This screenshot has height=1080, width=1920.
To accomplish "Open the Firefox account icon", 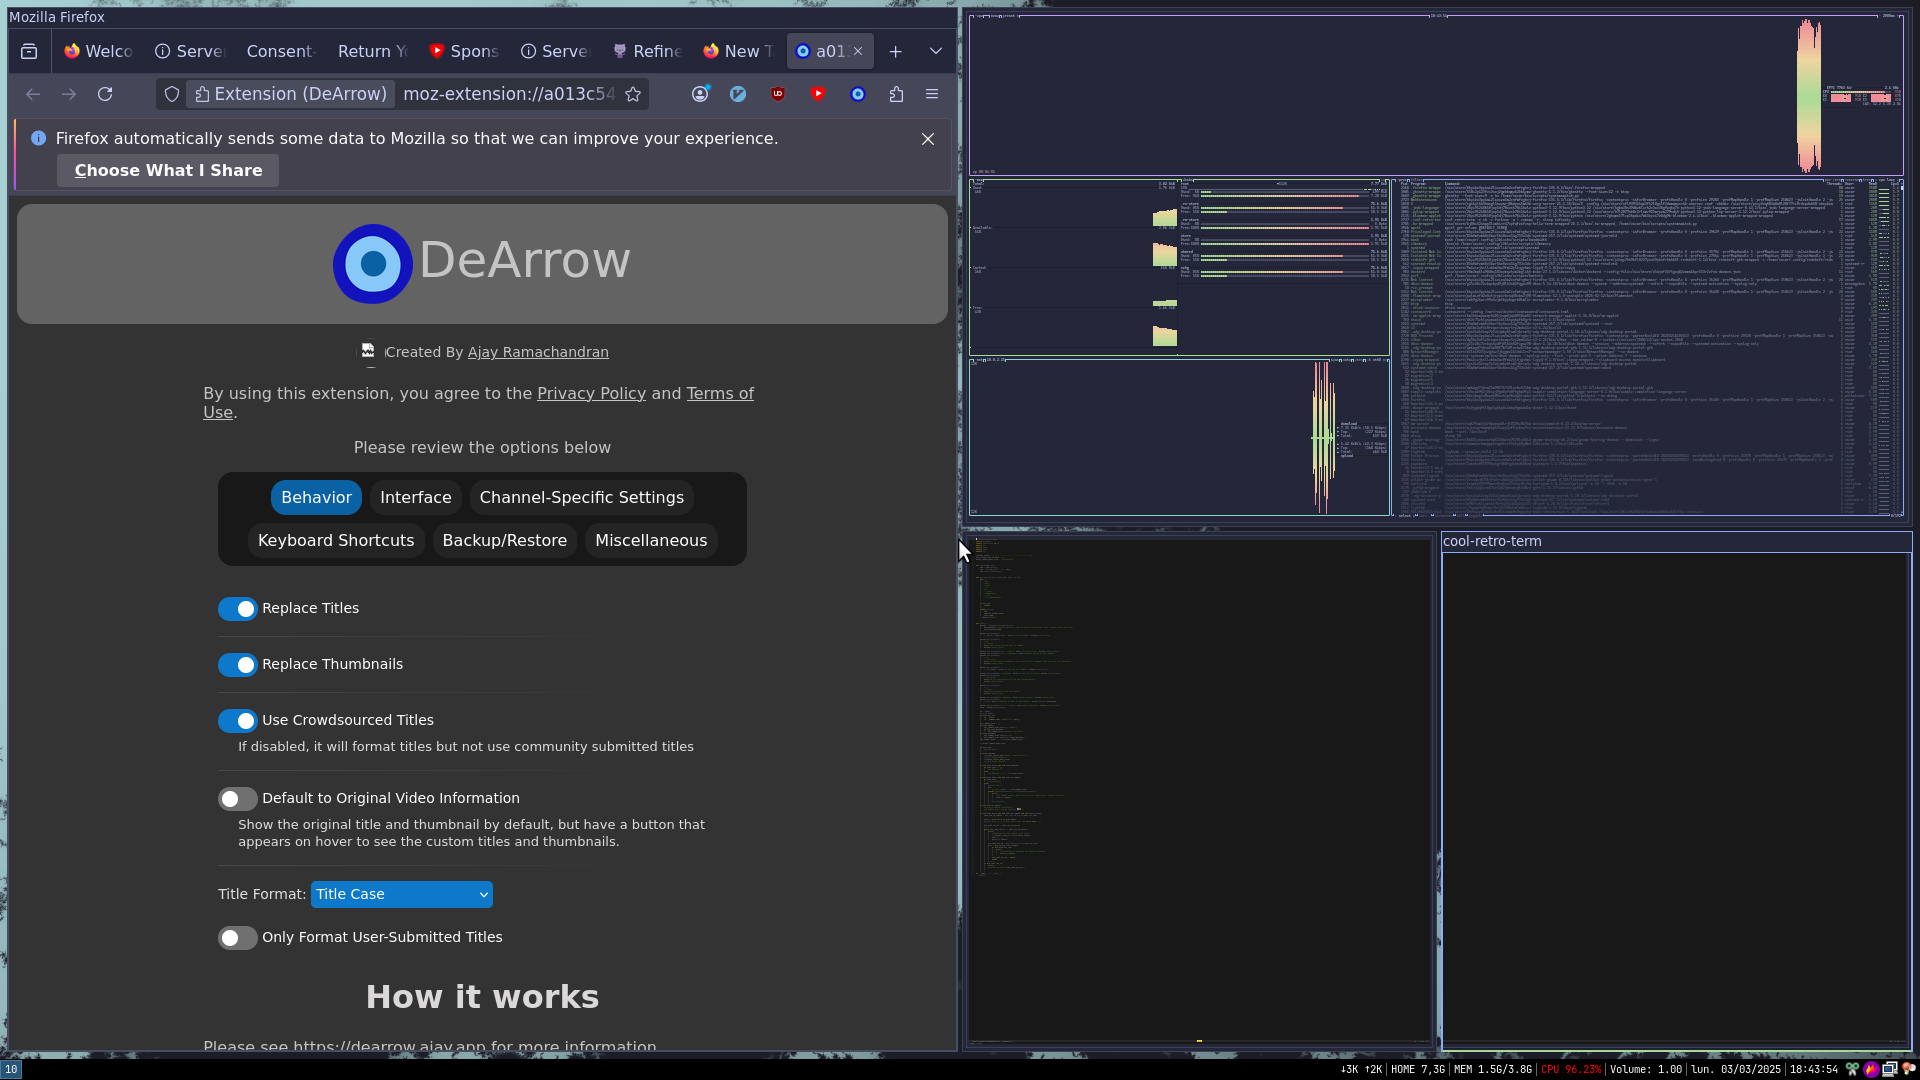I will [x=700, y=94].
